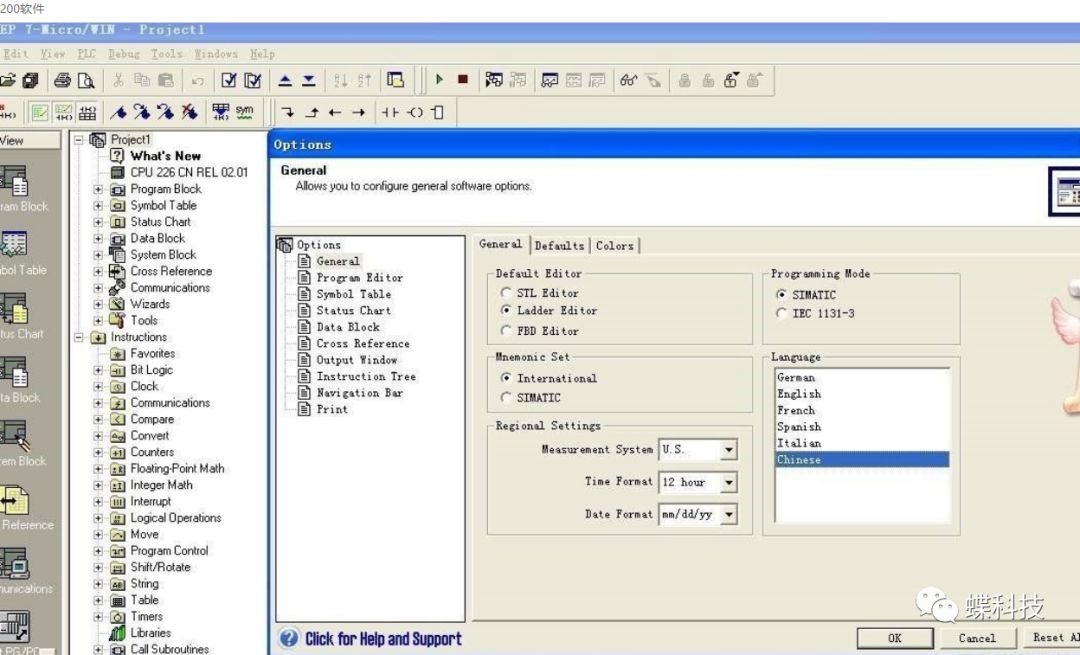Screen dimensions: 1080x655
Task: Expand the Symbol Table tree node
Action: pos(98,205)
